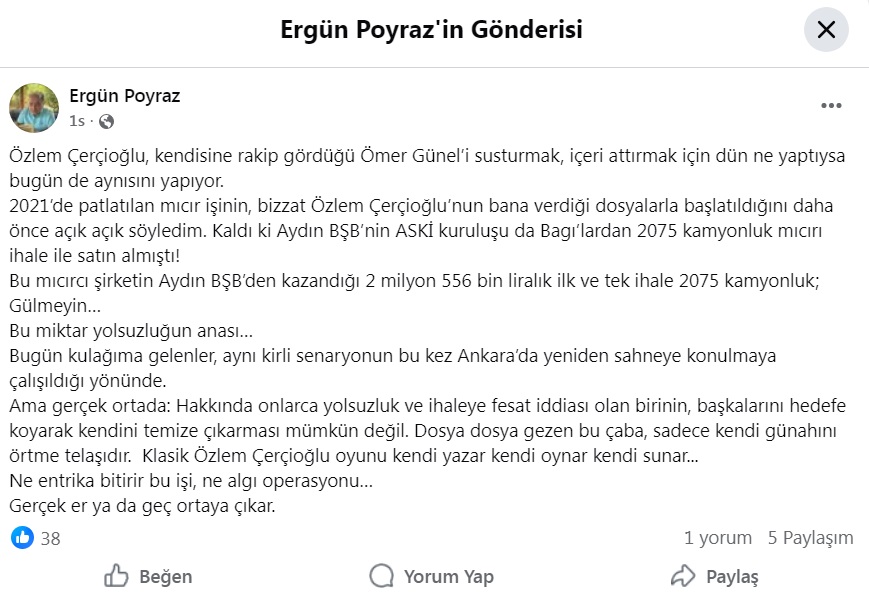Click the blue like reaction icon

click(22, 538)
